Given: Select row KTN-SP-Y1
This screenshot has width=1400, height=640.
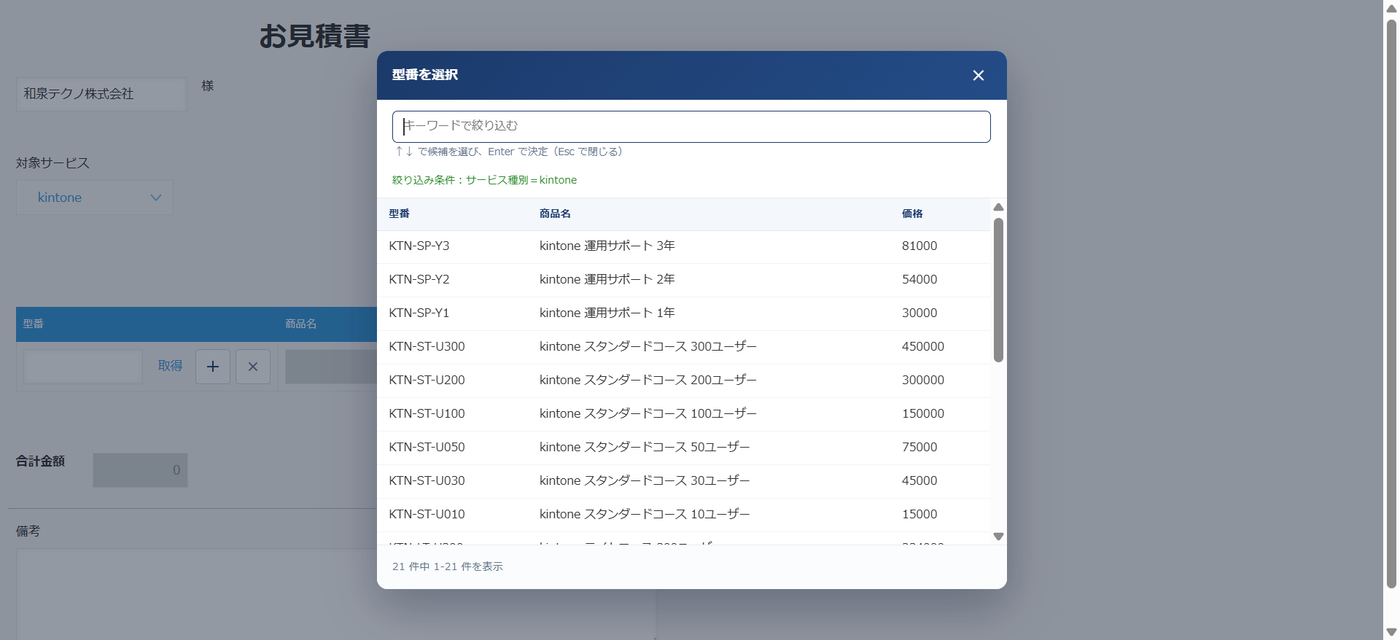Looking at the screenshot, I should 684,313.
